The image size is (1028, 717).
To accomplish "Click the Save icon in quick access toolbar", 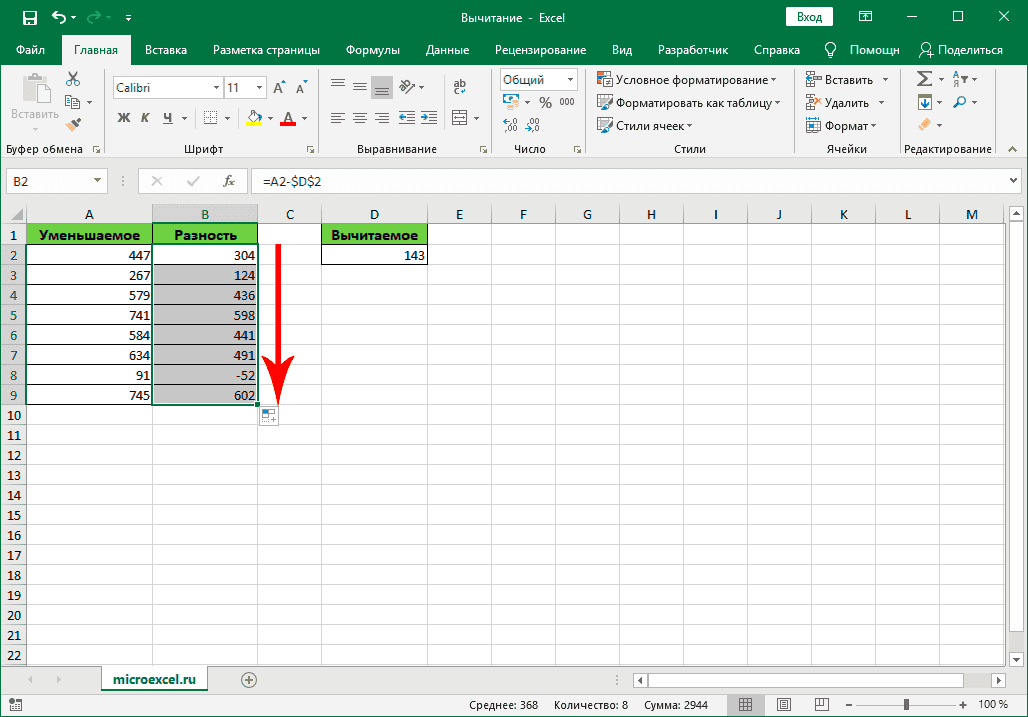I will (29, 18).
